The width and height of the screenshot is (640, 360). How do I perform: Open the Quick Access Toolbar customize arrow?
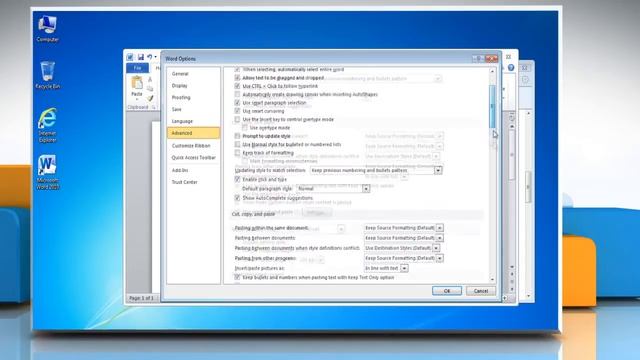156,57
